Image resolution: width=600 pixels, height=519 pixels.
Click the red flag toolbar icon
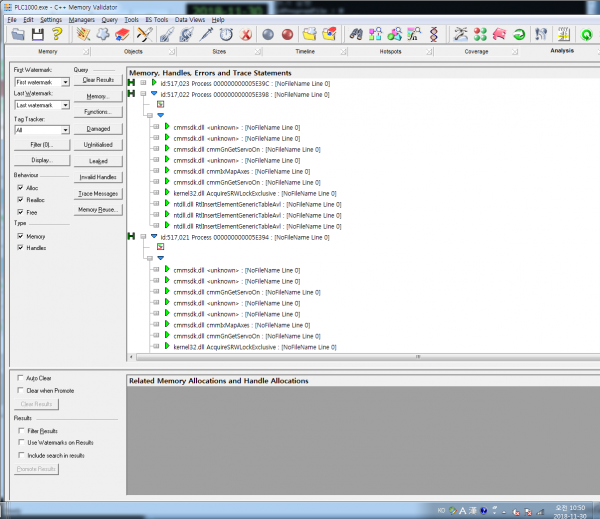click(x=499, y=34)
